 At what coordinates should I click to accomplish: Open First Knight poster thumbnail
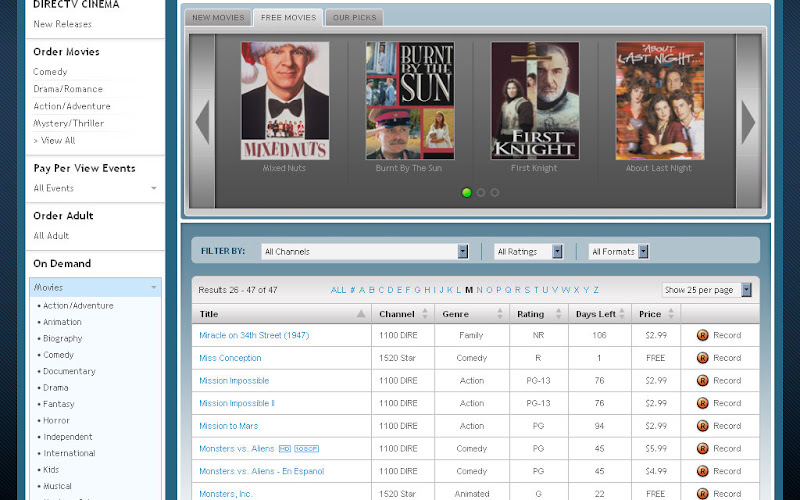(535, 101)
